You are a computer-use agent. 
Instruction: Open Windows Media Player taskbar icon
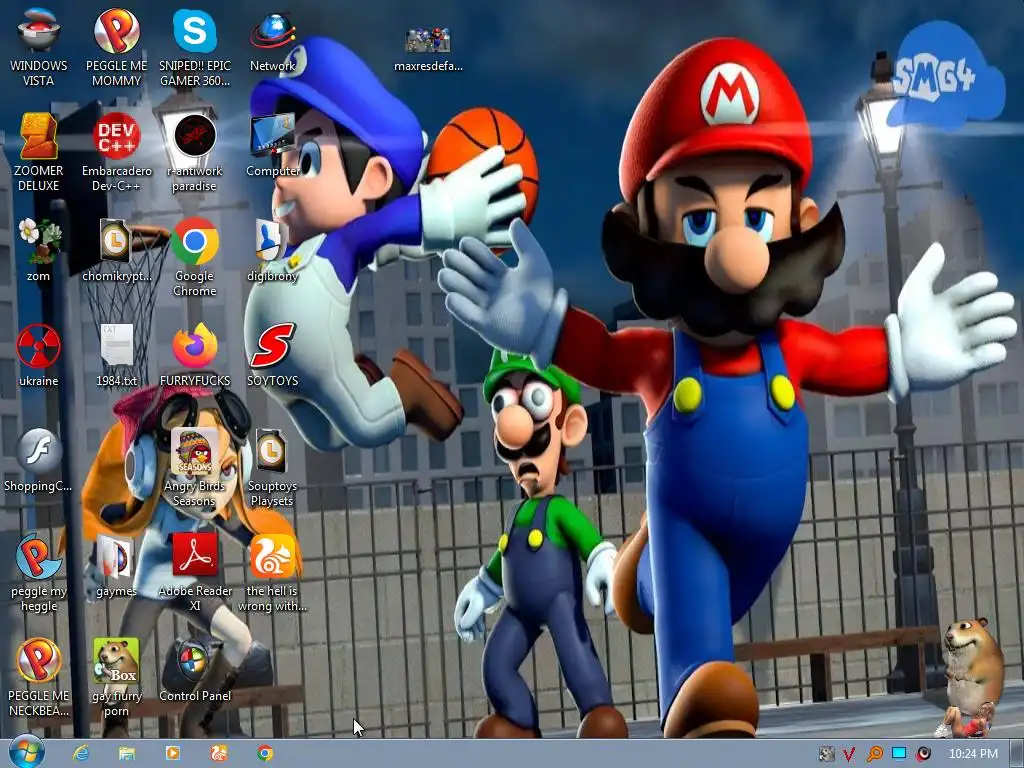(172, 753)
